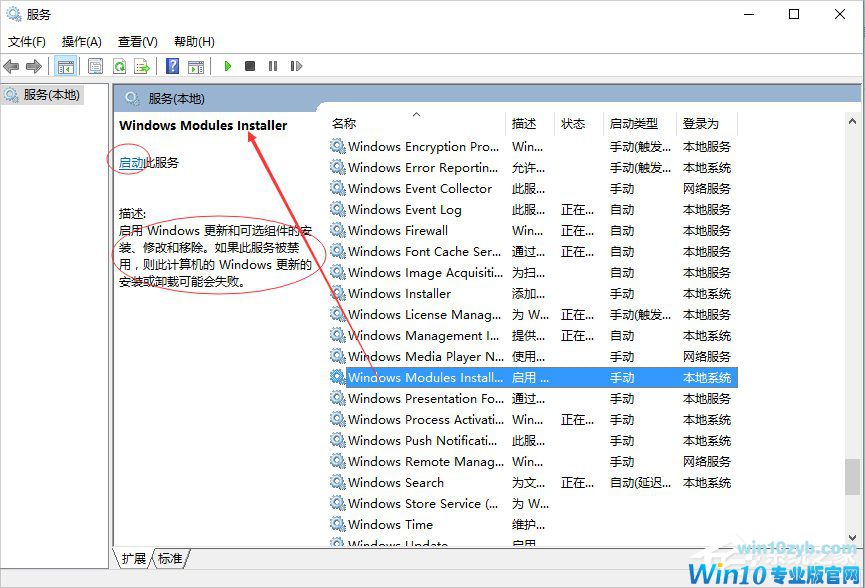Toggle the console tree panel icon

[x=65, y=66]
